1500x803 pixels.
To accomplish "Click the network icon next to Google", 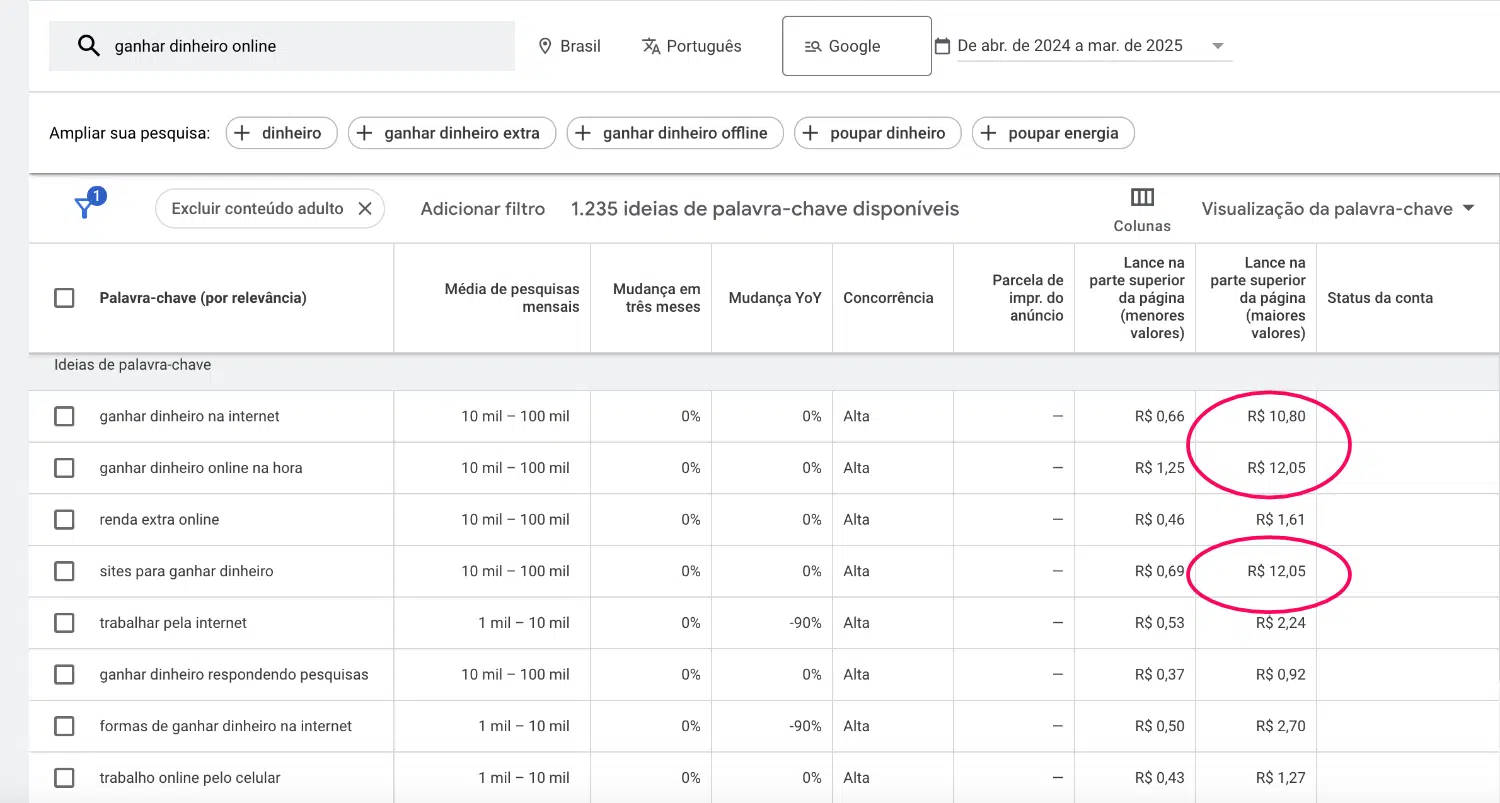I will (x=814, y=45).
